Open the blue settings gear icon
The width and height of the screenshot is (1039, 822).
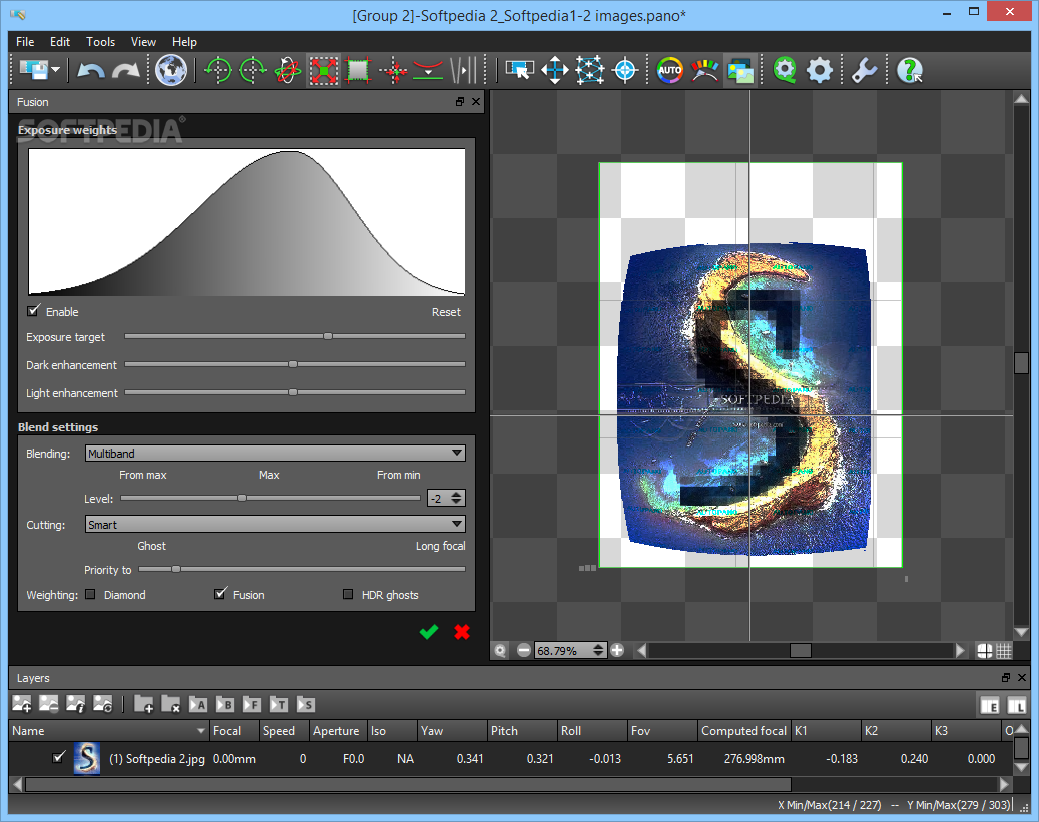click(x=820, y=70)
